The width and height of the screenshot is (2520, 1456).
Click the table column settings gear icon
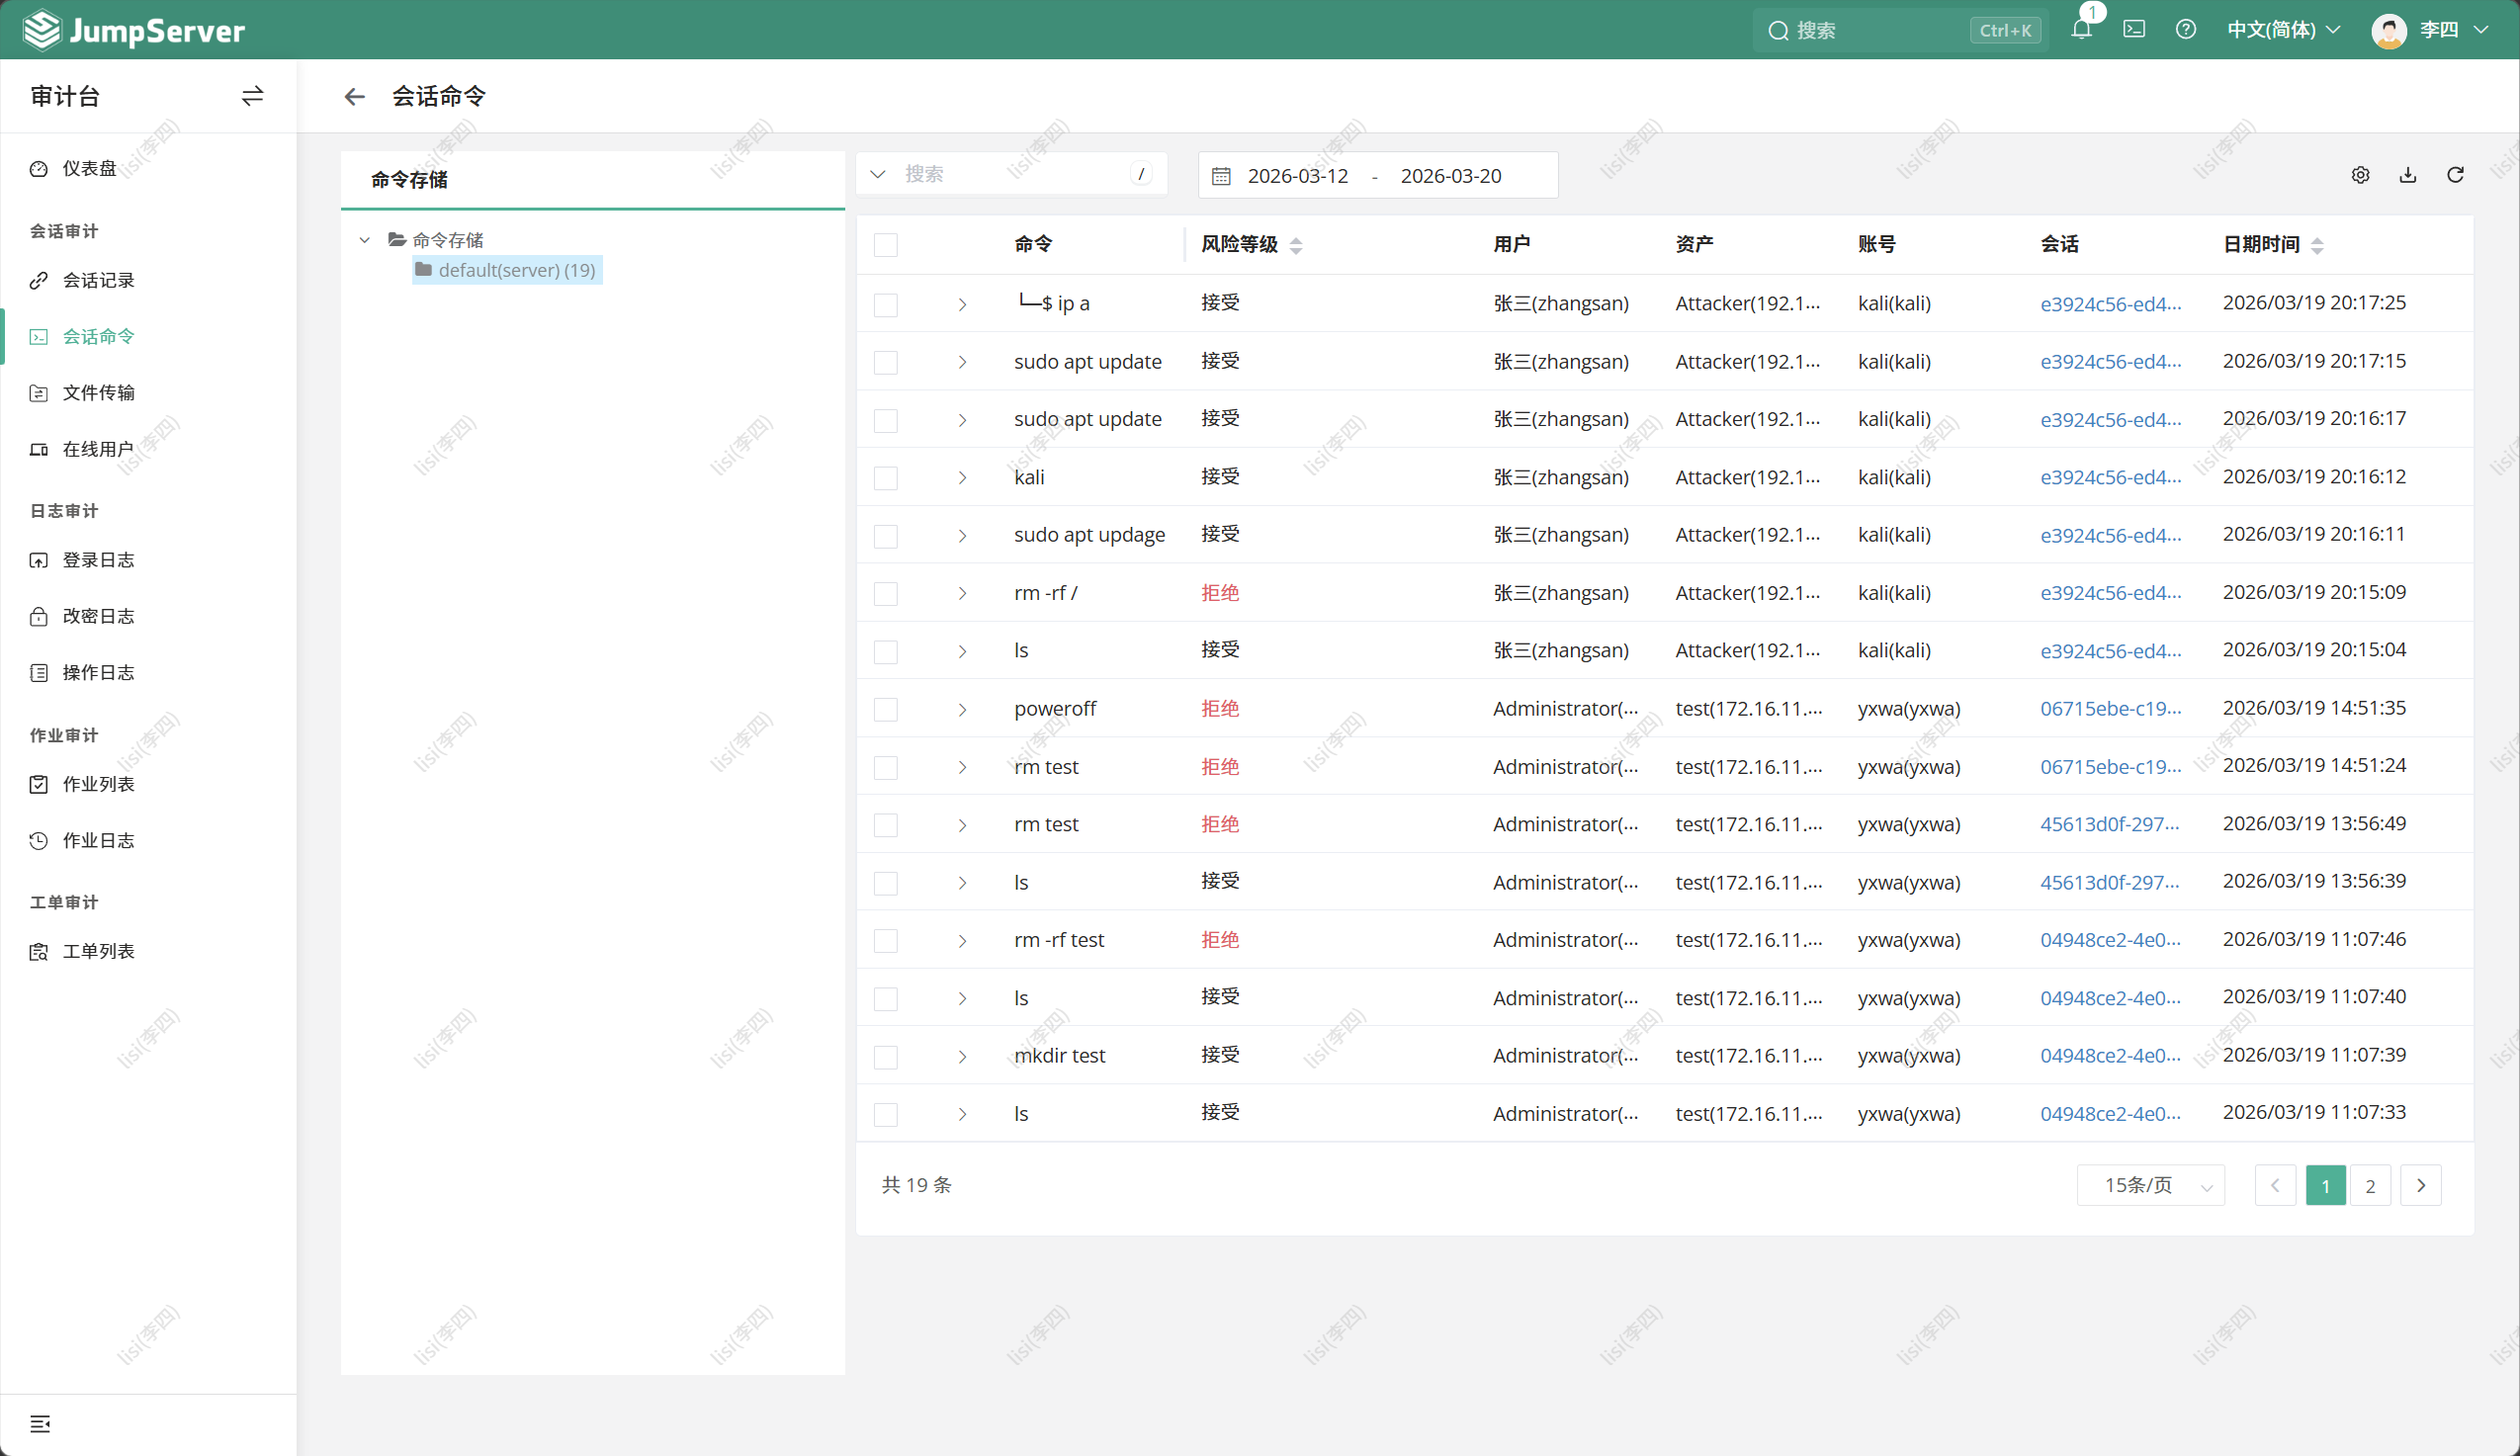tap(2360, 175)
